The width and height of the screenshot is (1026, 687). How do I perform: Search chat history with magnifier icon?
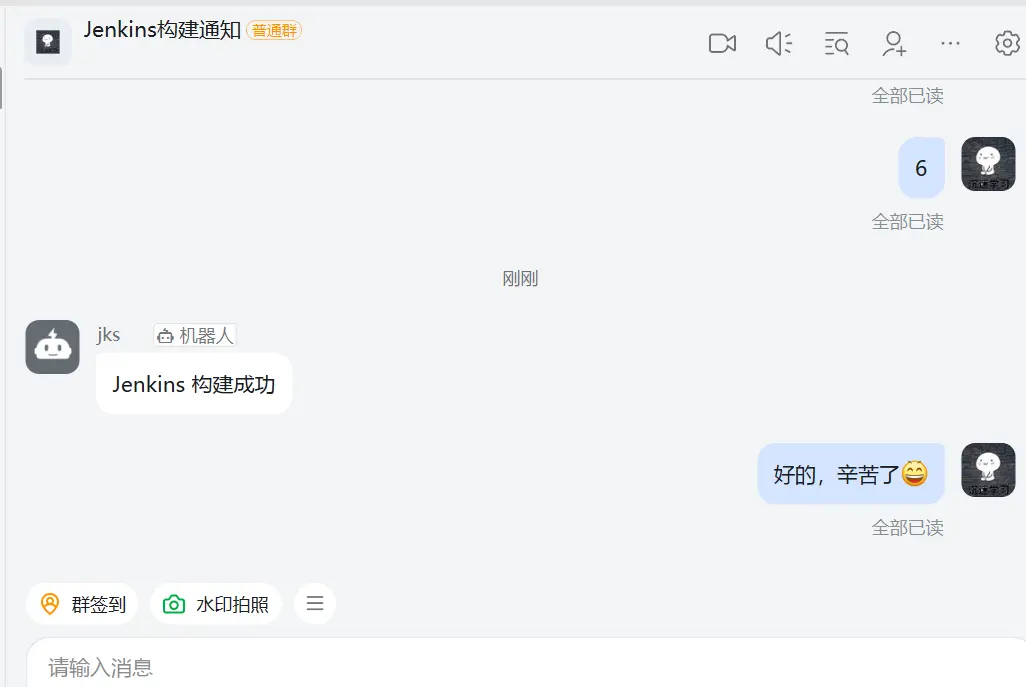tap(836, 44)
